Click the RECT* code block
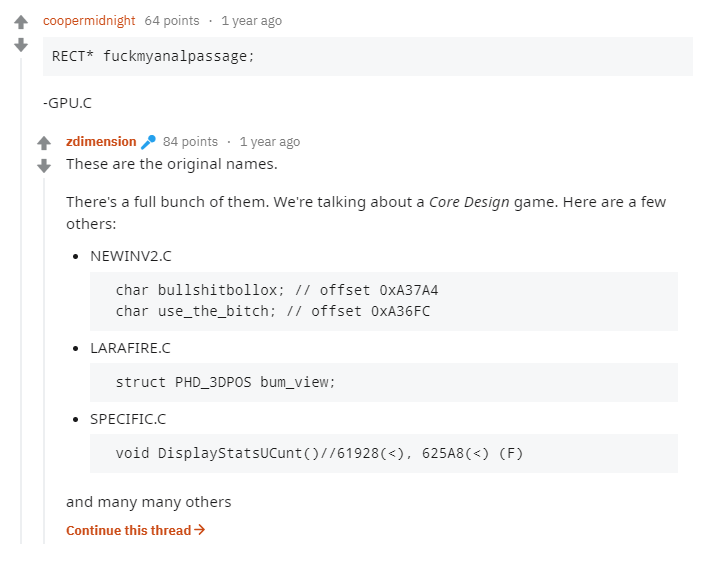Viewport: 706px width, 570px height. point(368,57)
